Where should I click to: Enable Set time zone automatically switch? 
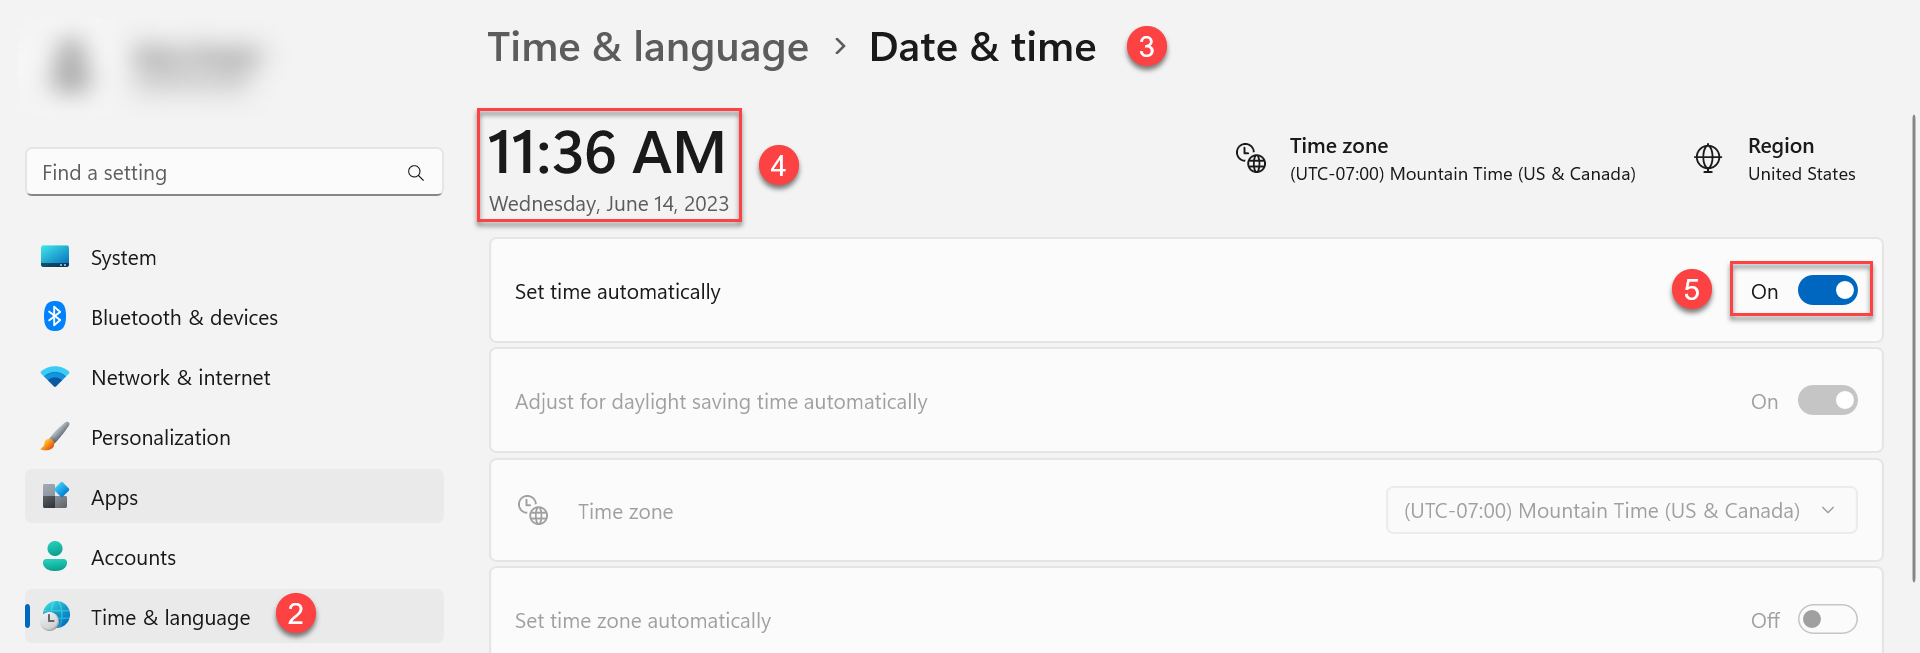[1827, 620]
